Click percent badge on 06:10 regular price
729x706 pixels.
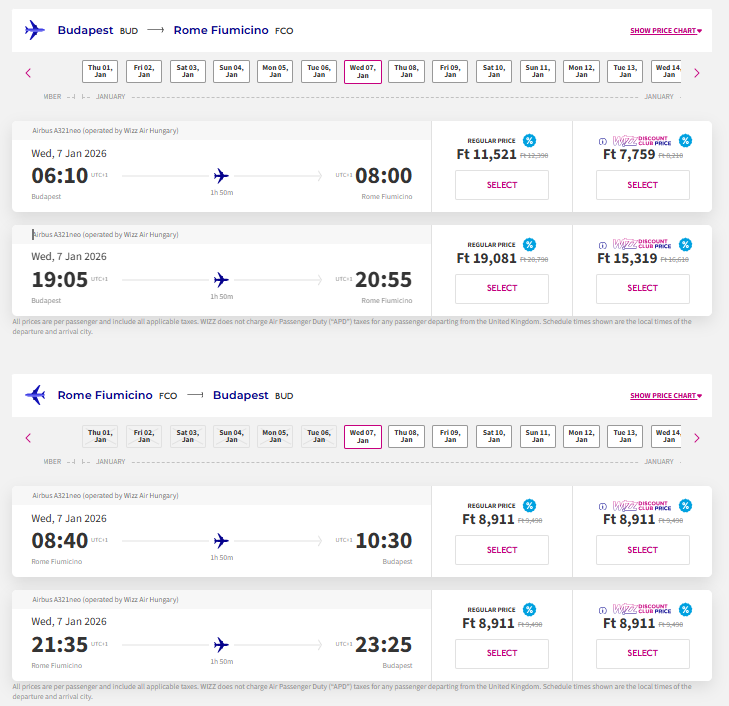click(529, 141)
